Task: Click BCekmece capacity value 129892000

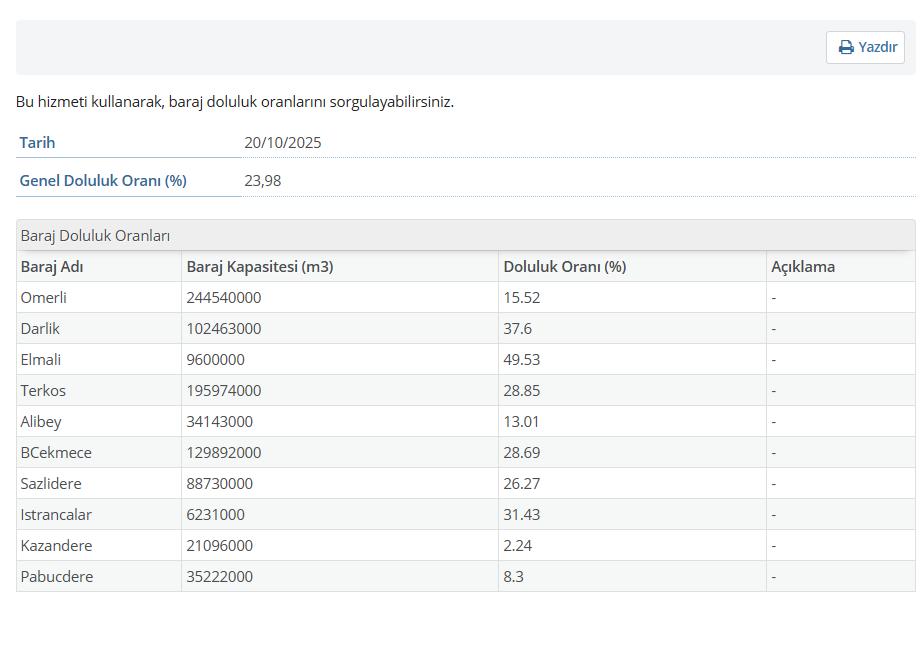Action: coord(223,453)
